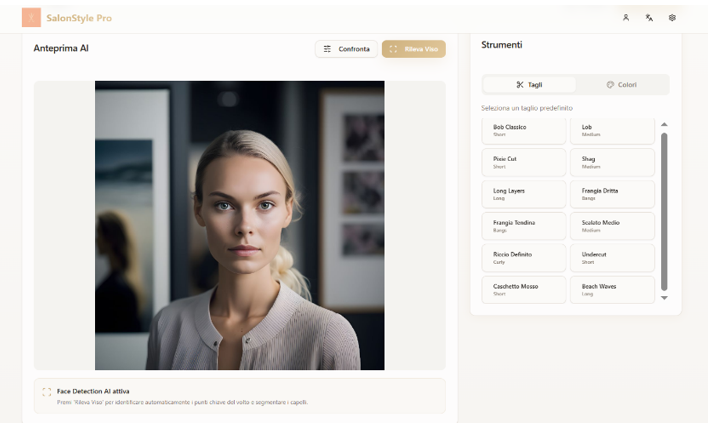This screenshot has width=709, height=426.
Task: Choose the Undercut short style
Action: [x=611, y=258]
